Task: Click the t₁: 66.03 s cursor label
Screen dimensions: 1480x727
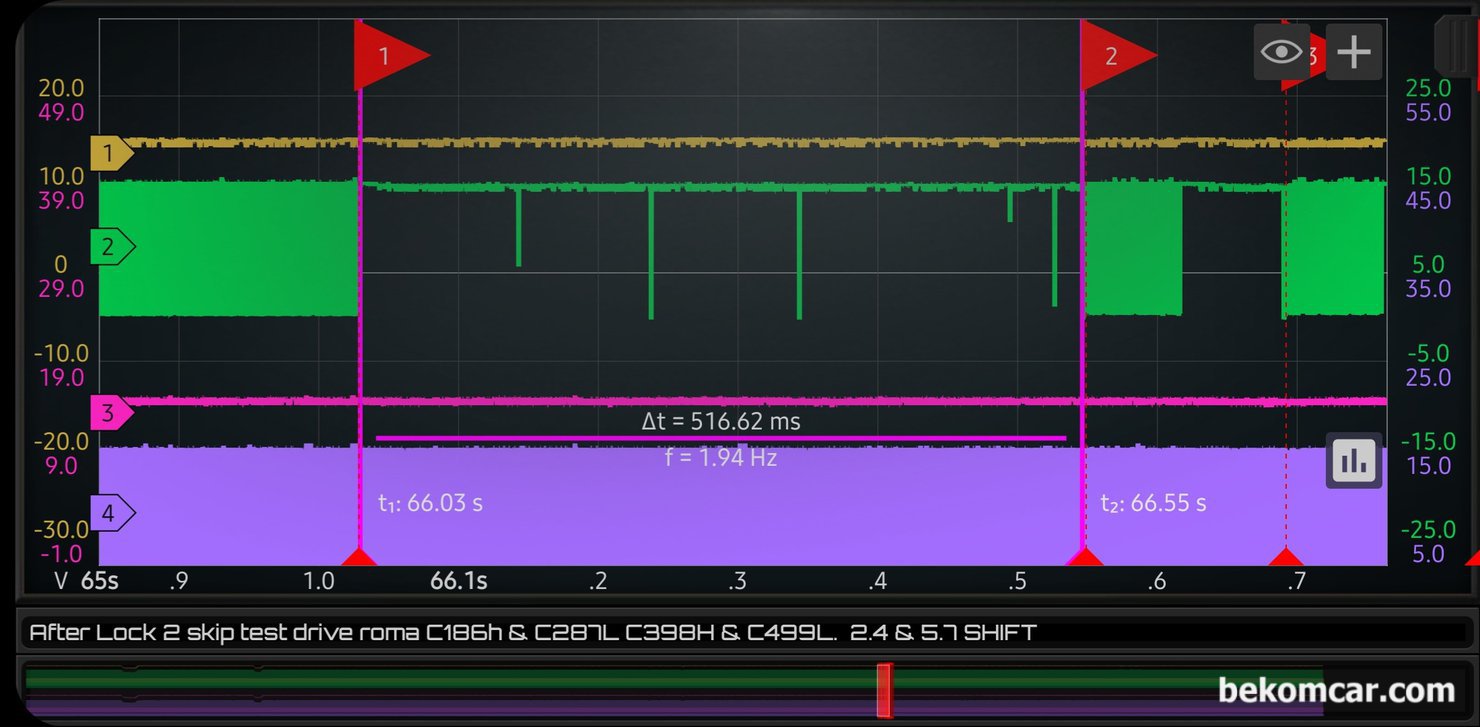Action: 430,503
